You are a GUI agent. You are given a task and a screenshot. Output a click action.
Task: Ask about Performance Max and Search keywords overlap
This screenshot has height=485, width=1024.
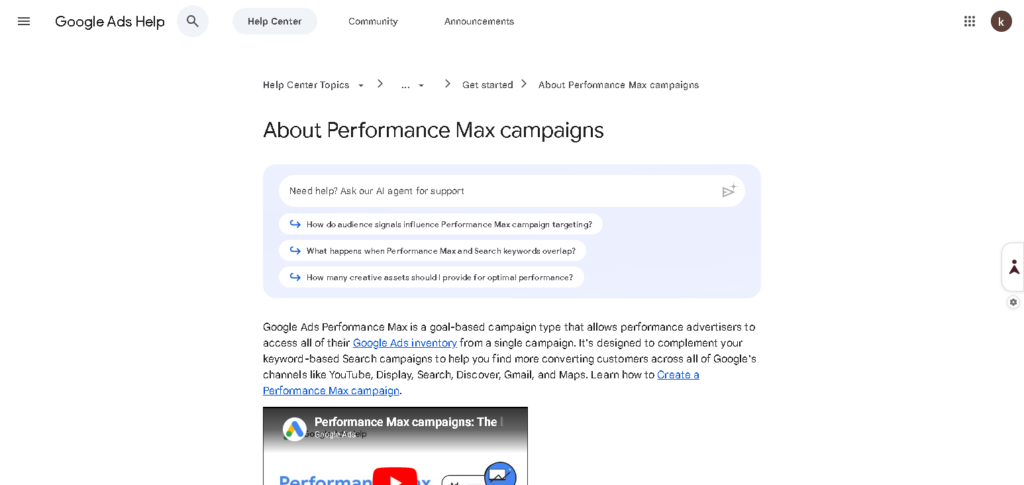coord(432,251)
